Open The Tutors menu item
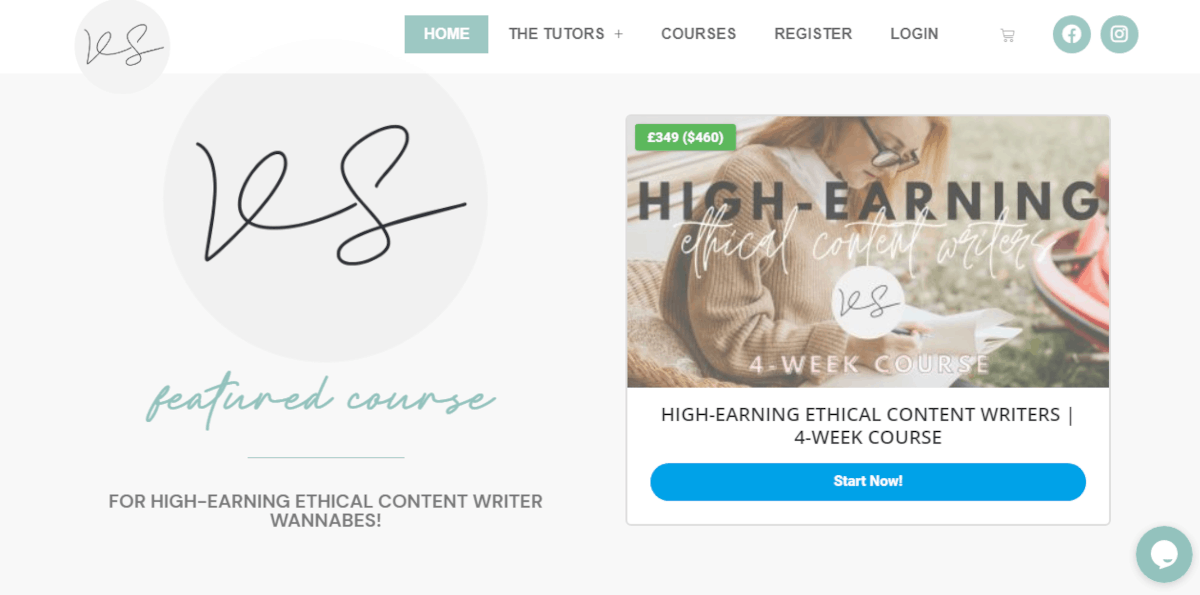The width and height of the screenshot is (1200, 595). click(x=556, y=34)
